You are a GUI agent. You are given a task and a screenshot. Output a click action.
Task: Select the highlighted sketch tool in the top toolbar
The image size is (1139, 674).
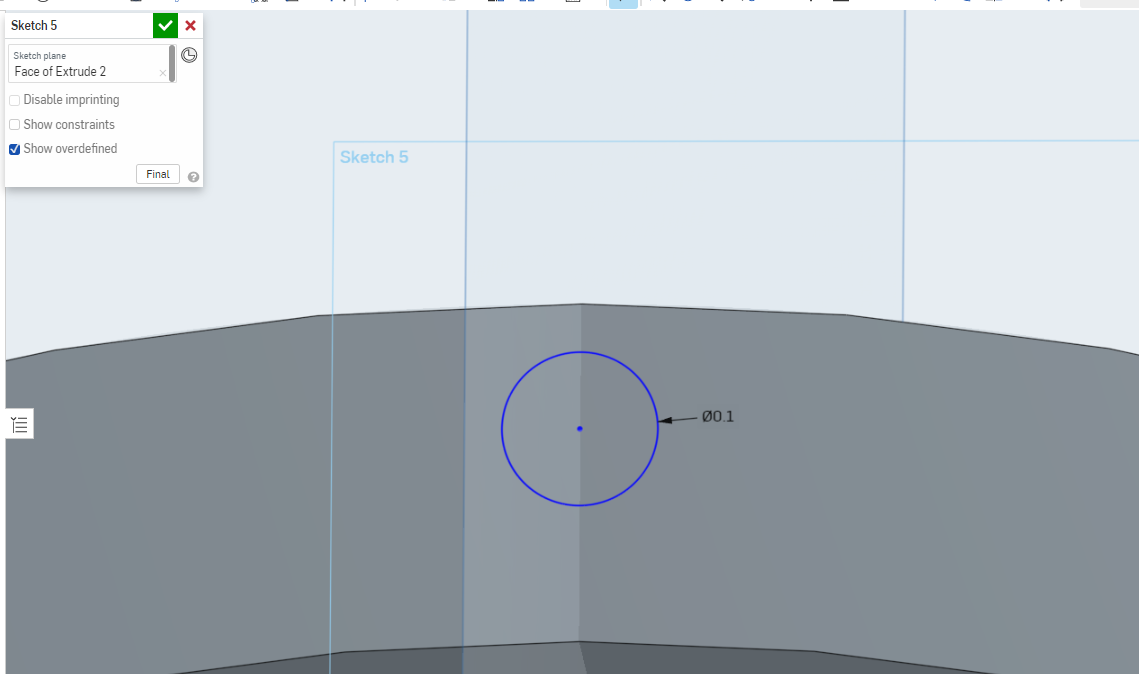point(622,4)
